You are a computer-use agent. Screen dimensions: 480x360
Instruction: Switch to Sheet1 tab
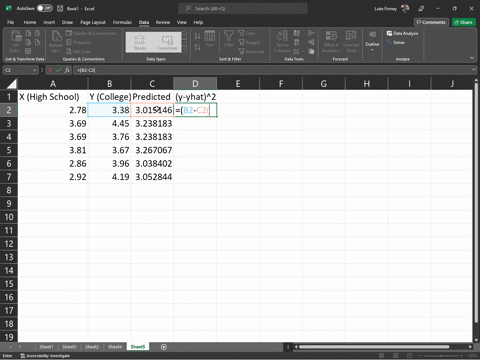(46, 347)
